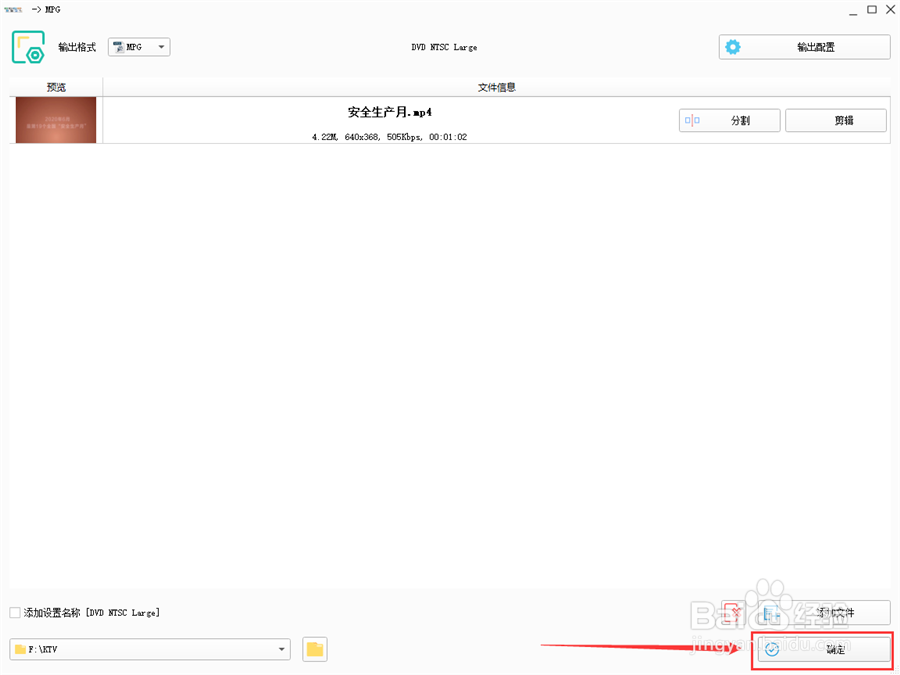Click the 剪辑 clip button

(836, 121)
